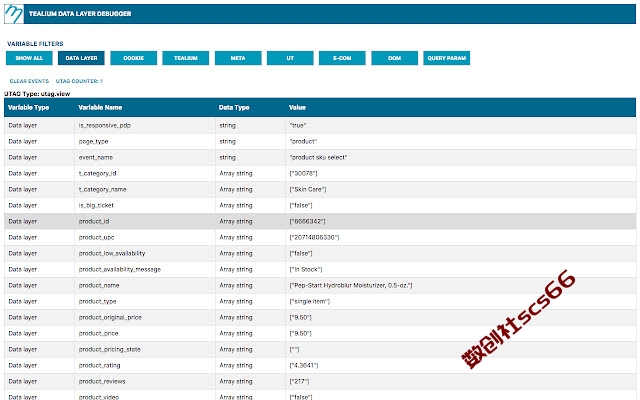The height and width of the screenshot is (400, 640).
Task: Select the is_responsive_pdp variable name
Action: [x=104, y=125]
